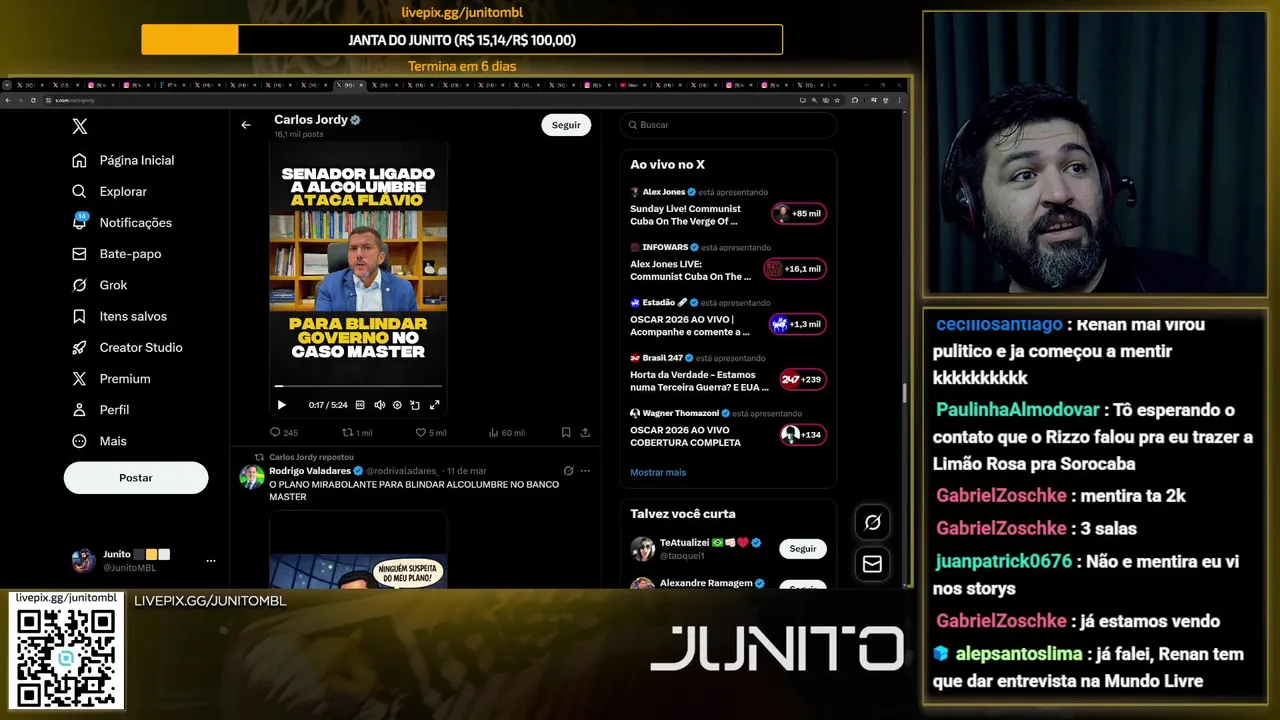The image size is (1280, 720).
Task: Open Explorar from the sidebar
Action: click(109, 191)
